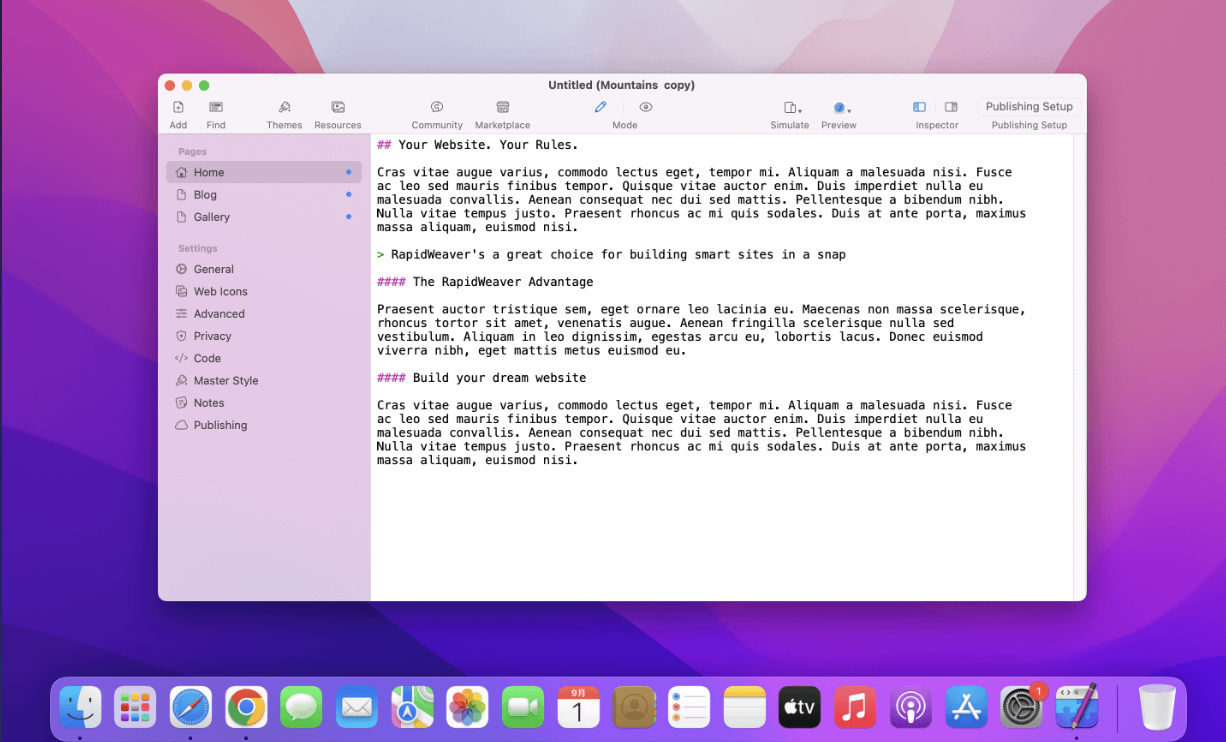Click the editor's vertical scrollbar track
This screenshot has height=742, width=1226.
1080,368
